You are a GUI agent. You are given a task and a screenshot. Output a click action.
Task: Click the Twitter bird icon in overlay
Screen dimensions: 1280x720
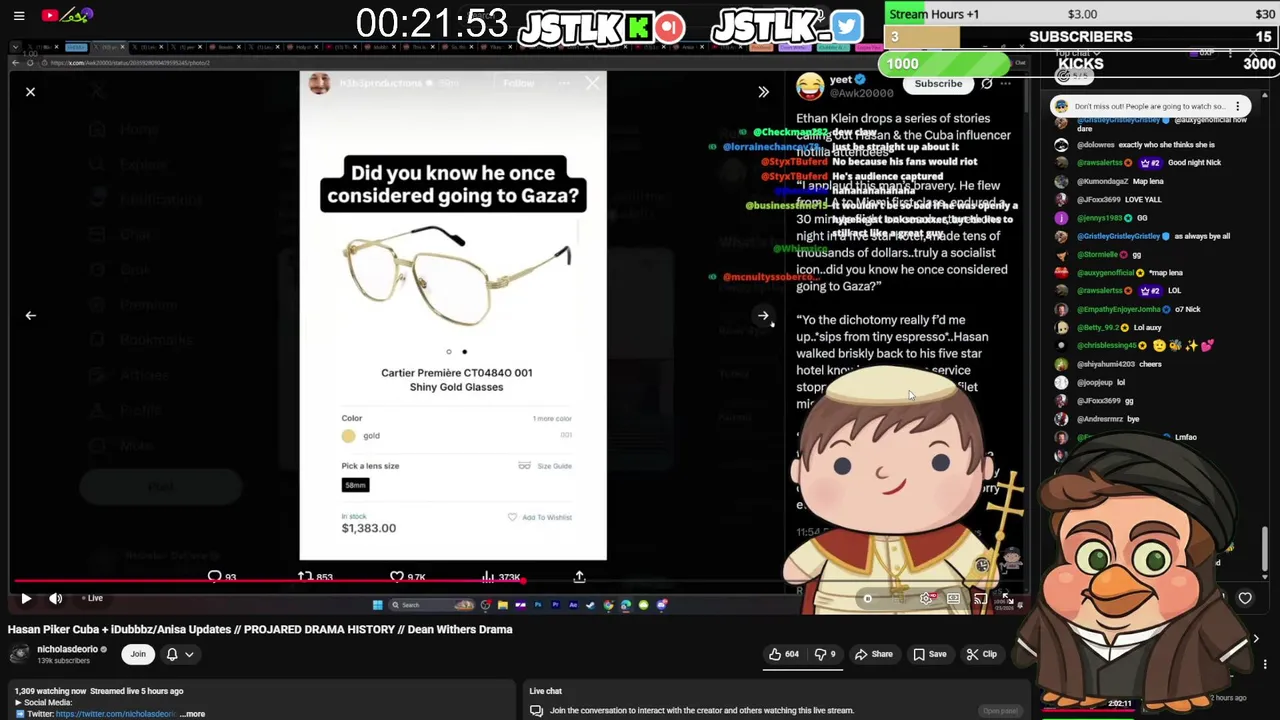[846, 27]
